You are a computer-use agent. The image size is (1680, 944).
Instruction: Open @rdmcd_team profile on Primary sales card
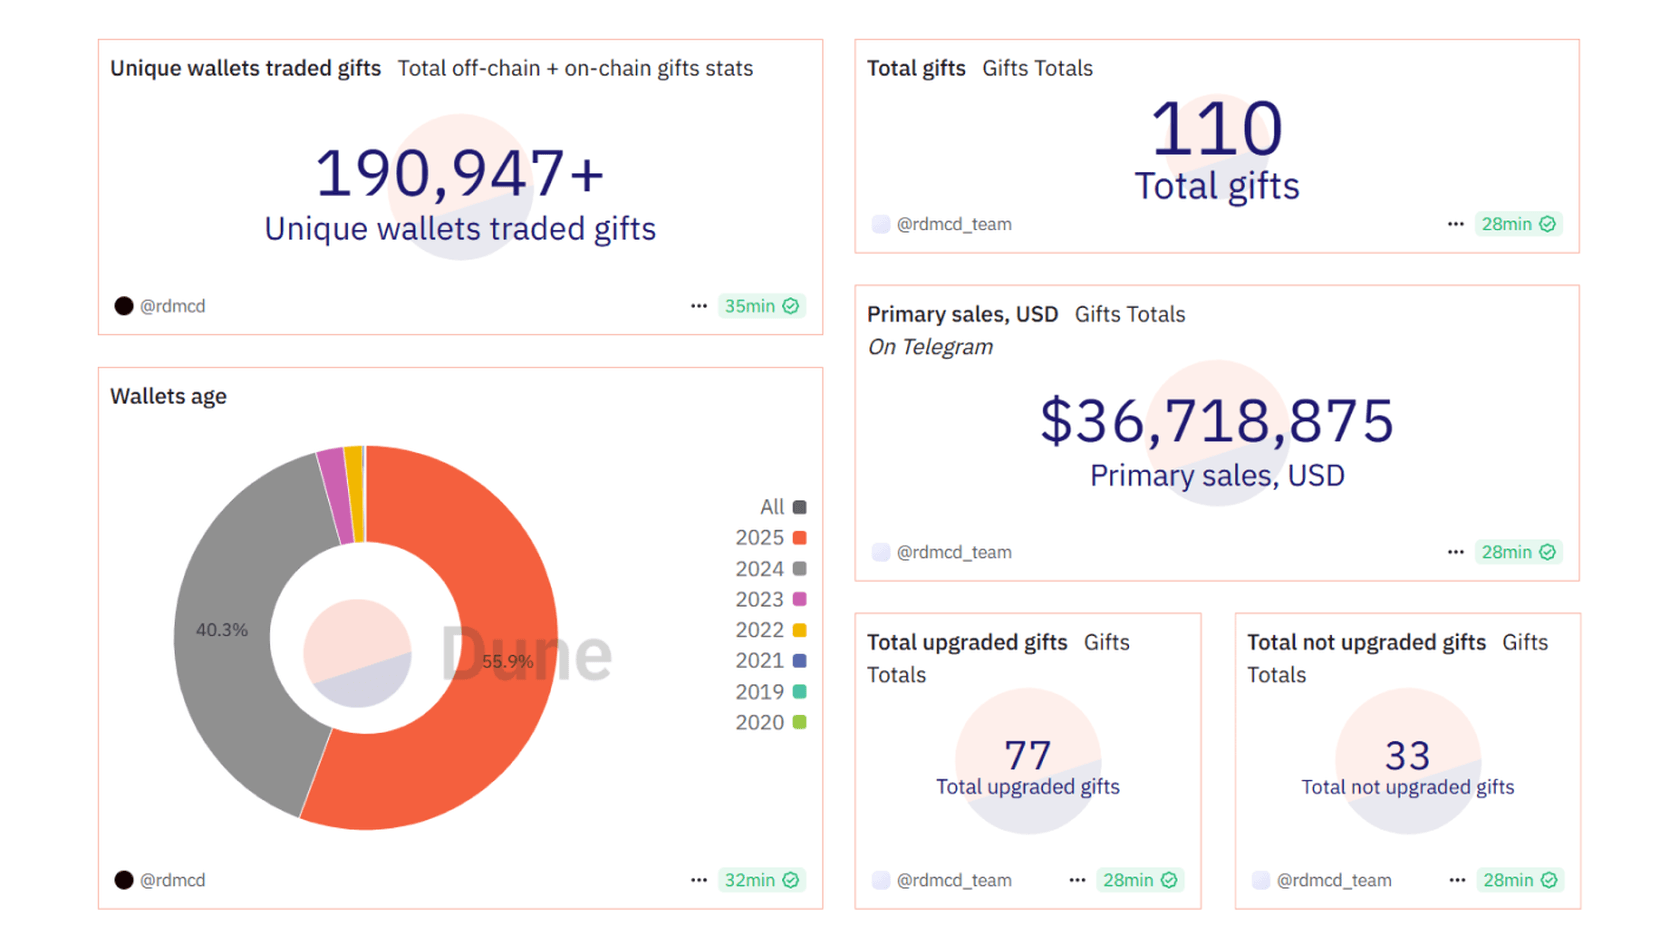click(954, 552)
